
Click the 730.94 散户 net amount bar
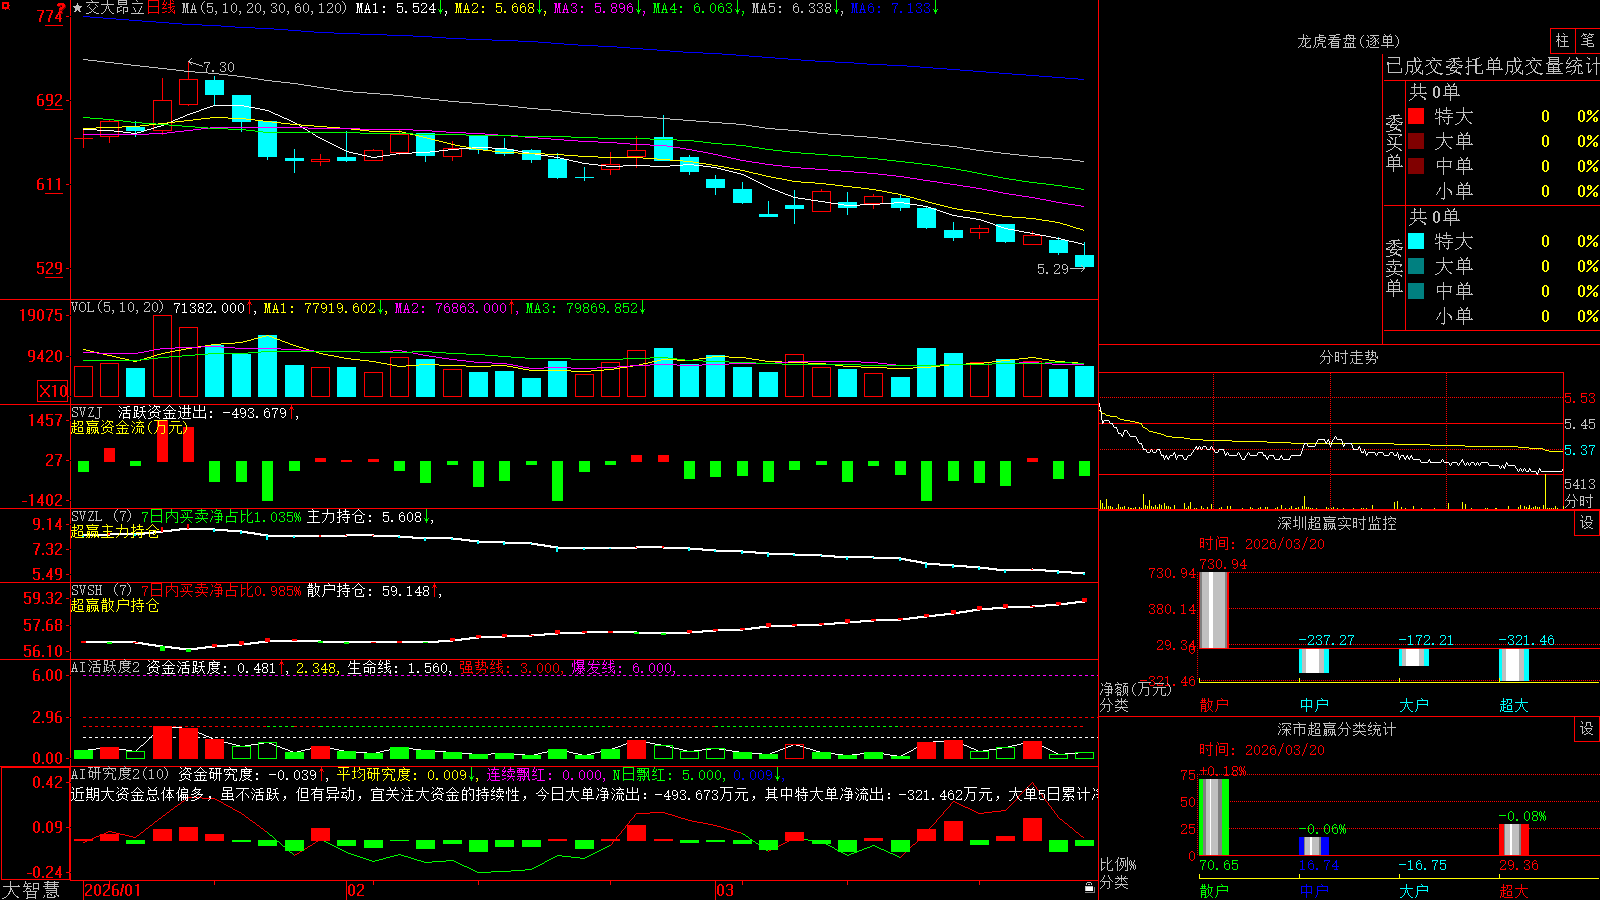(x=1214, y=610)
